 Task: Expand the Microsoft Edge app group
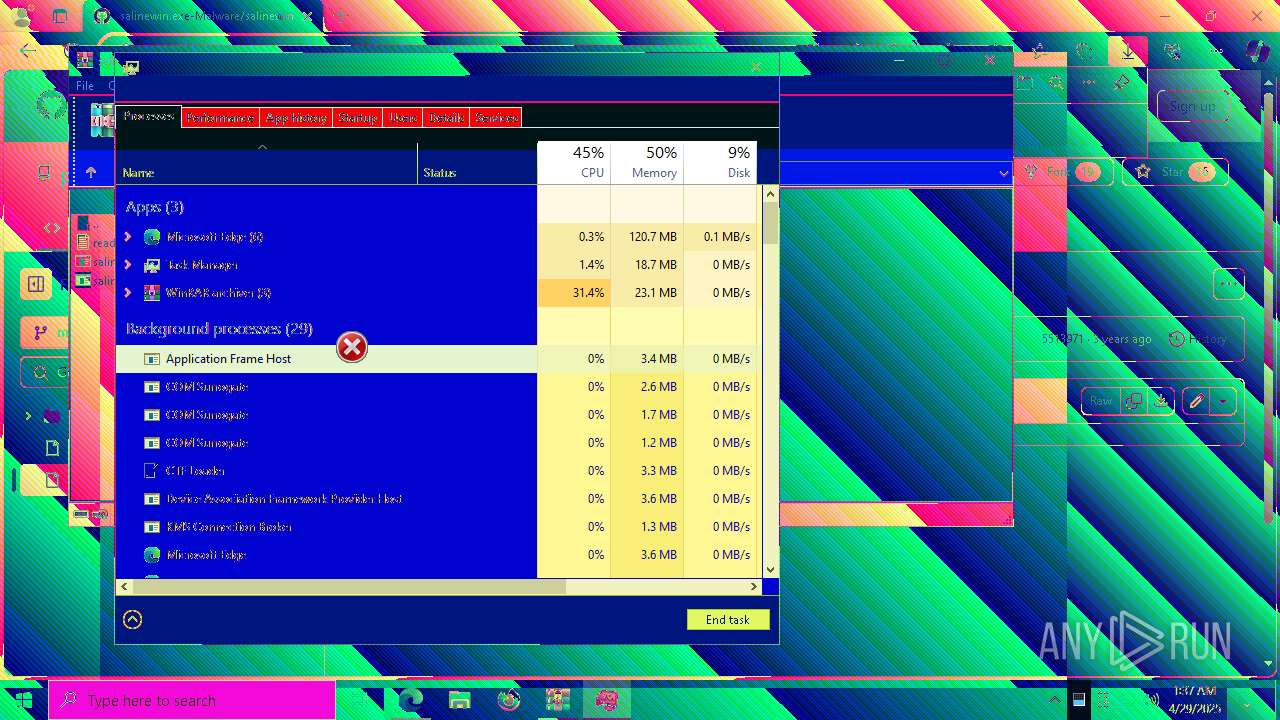[127, 237]
